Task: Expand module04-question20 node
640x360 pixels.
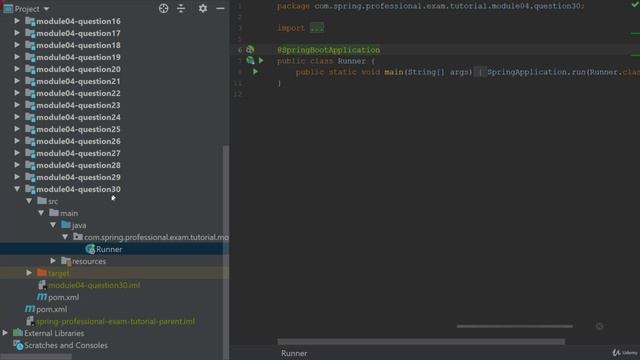Action: click(x=17, y=69)
